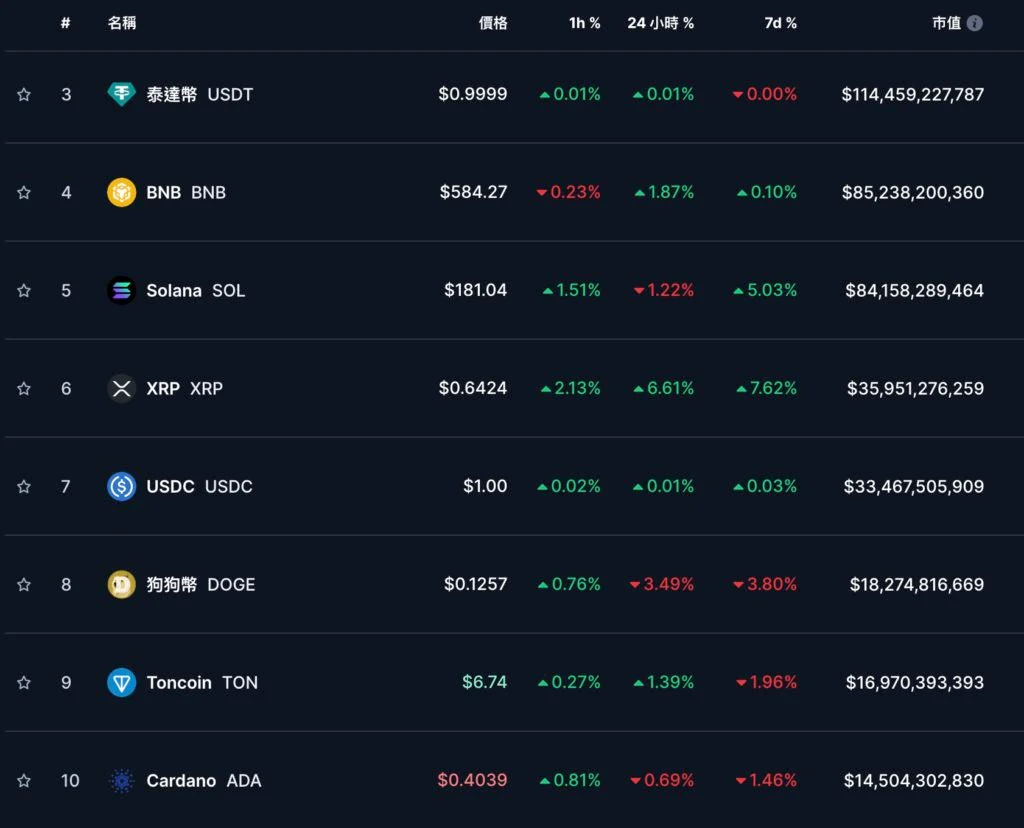
Task: Sort by 24 小時 % column
Action: pyautogui.click(x=660, y=22)
